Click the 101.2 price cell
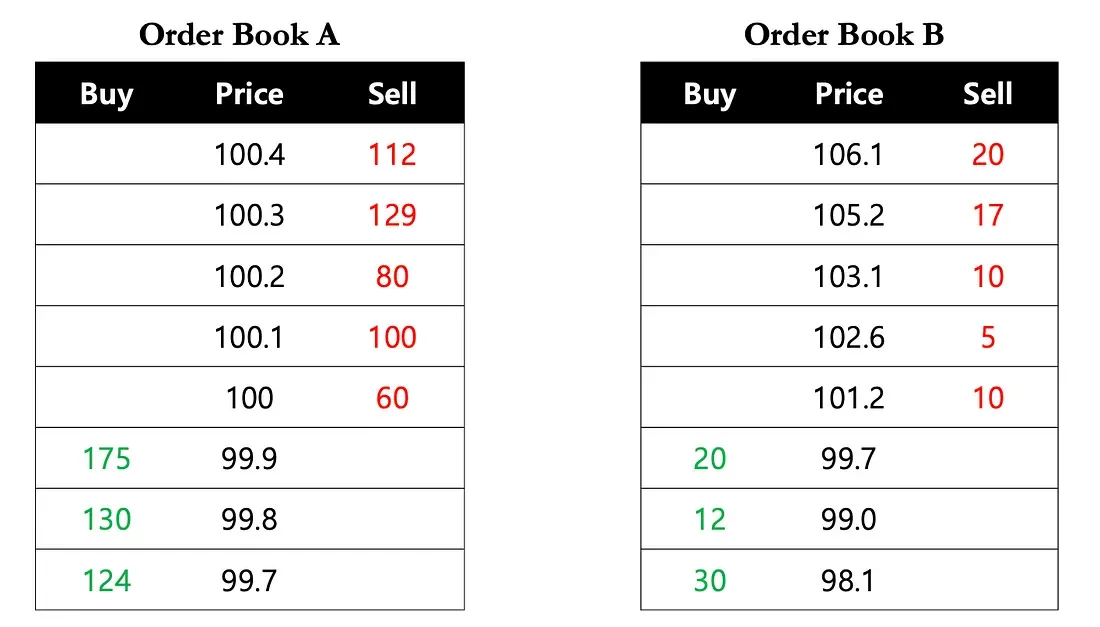The image size is (1100, 627). click(x=849, y=398)
